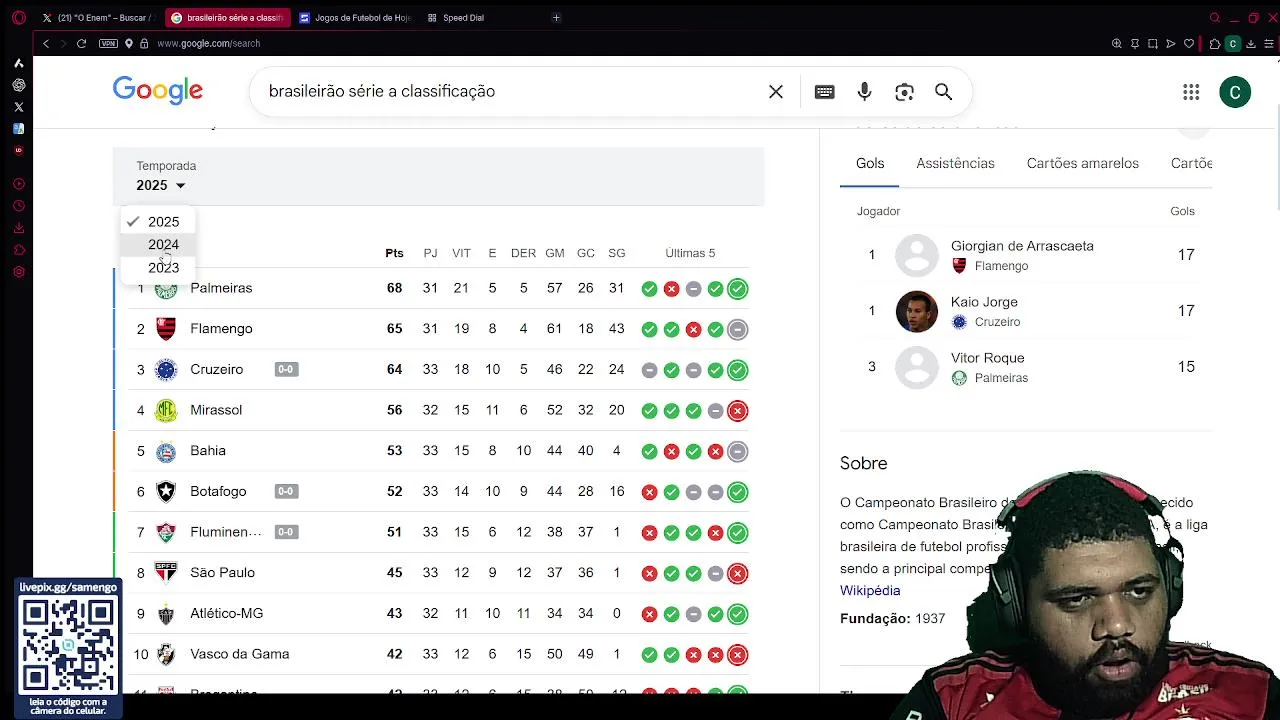Switch to the Gols tab

coord(870,163)
